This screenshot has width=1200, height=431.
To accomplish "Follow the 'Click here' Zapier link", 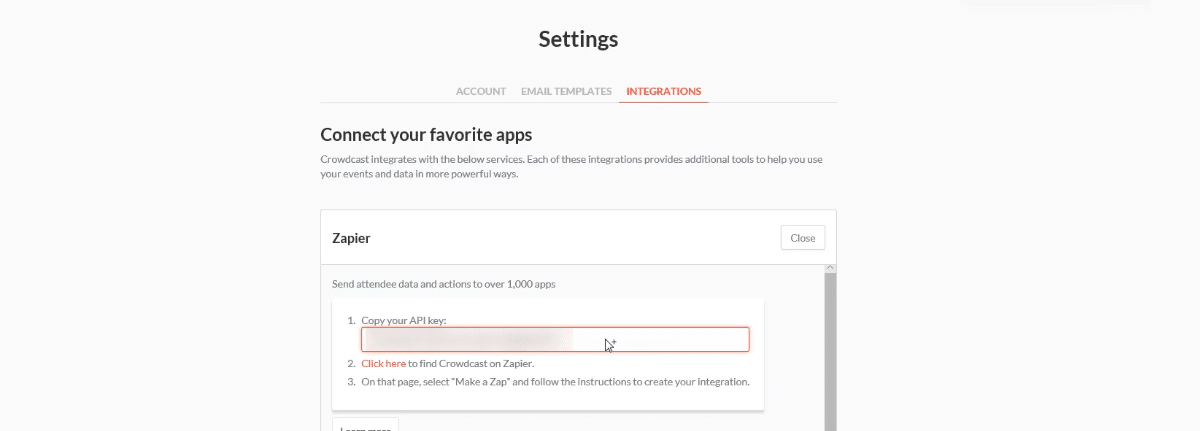I will click(x=384, y=364).
